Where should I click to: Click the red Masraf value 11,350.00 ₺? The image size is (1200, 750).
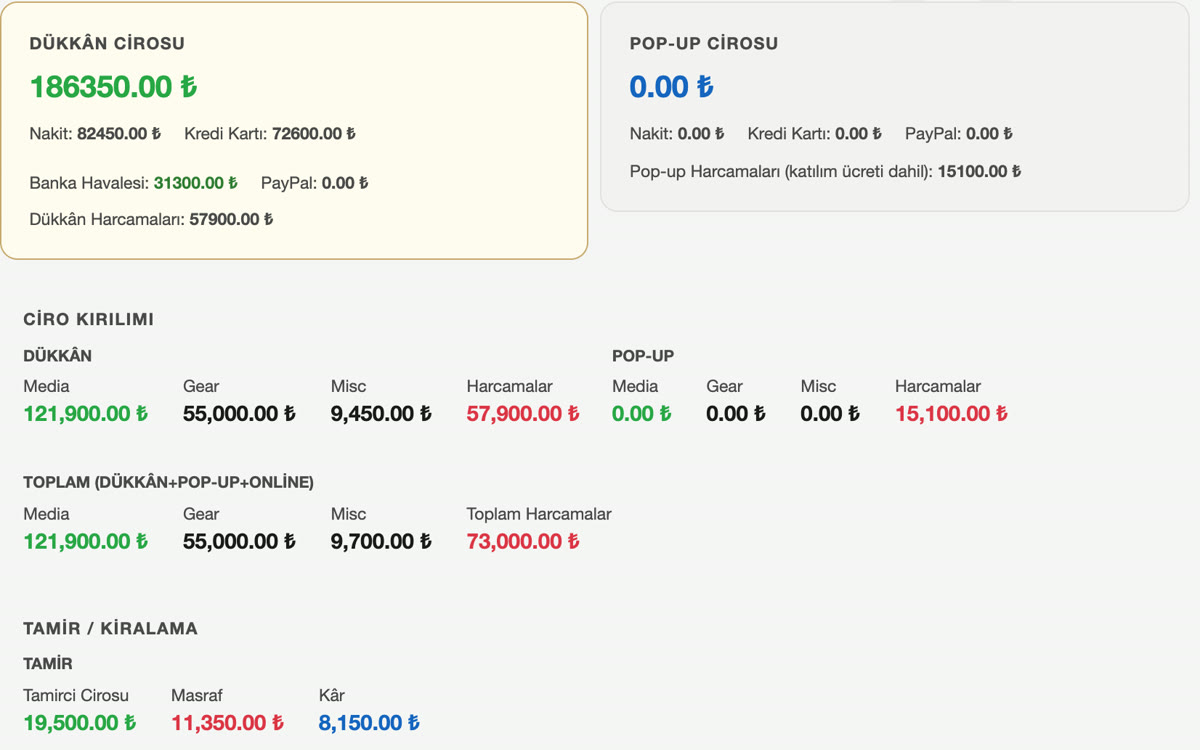(227, 722)
